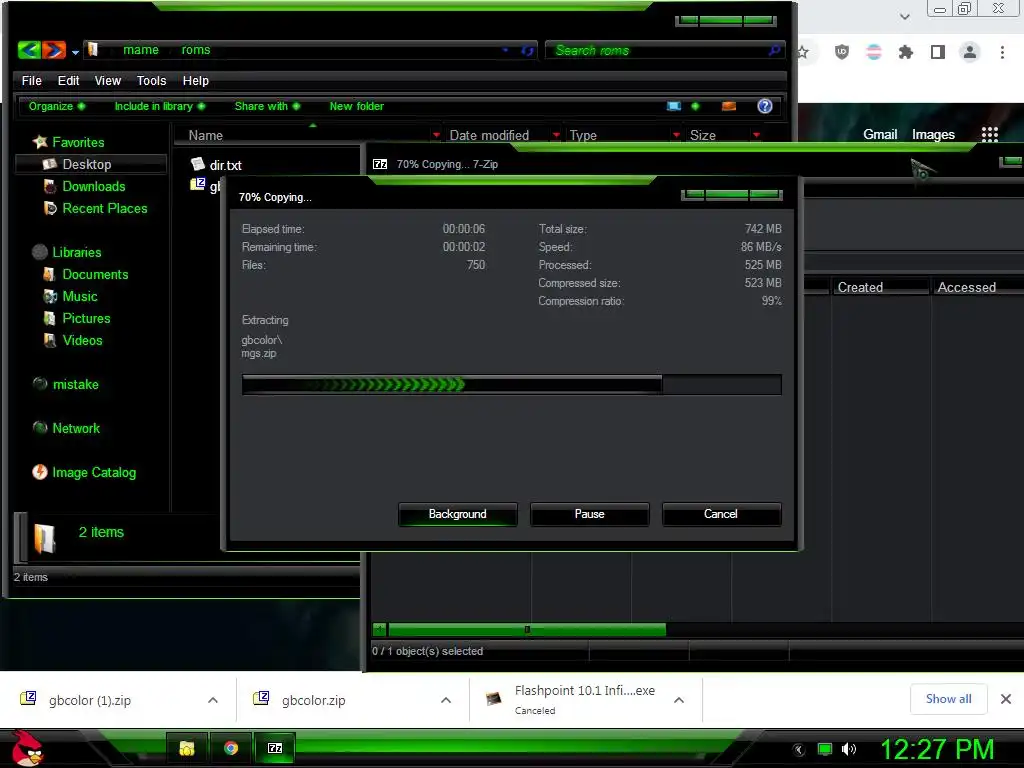Cancel the 7-Zip copy operation

pyautogui.click(x=721, y=514)
